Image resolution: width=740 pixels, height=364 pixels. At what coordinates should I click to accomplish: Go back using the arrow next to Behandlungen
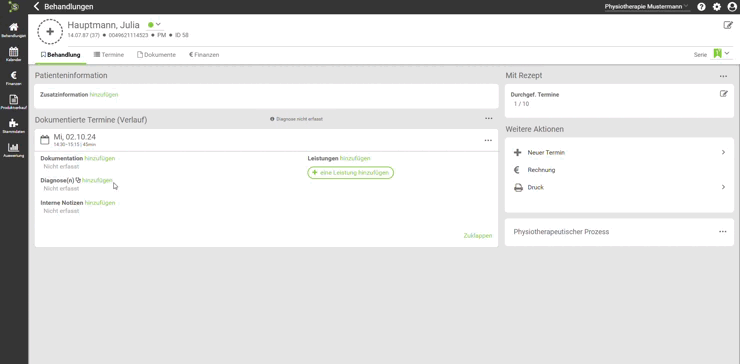pyautogui.click(x=36, y=7)
